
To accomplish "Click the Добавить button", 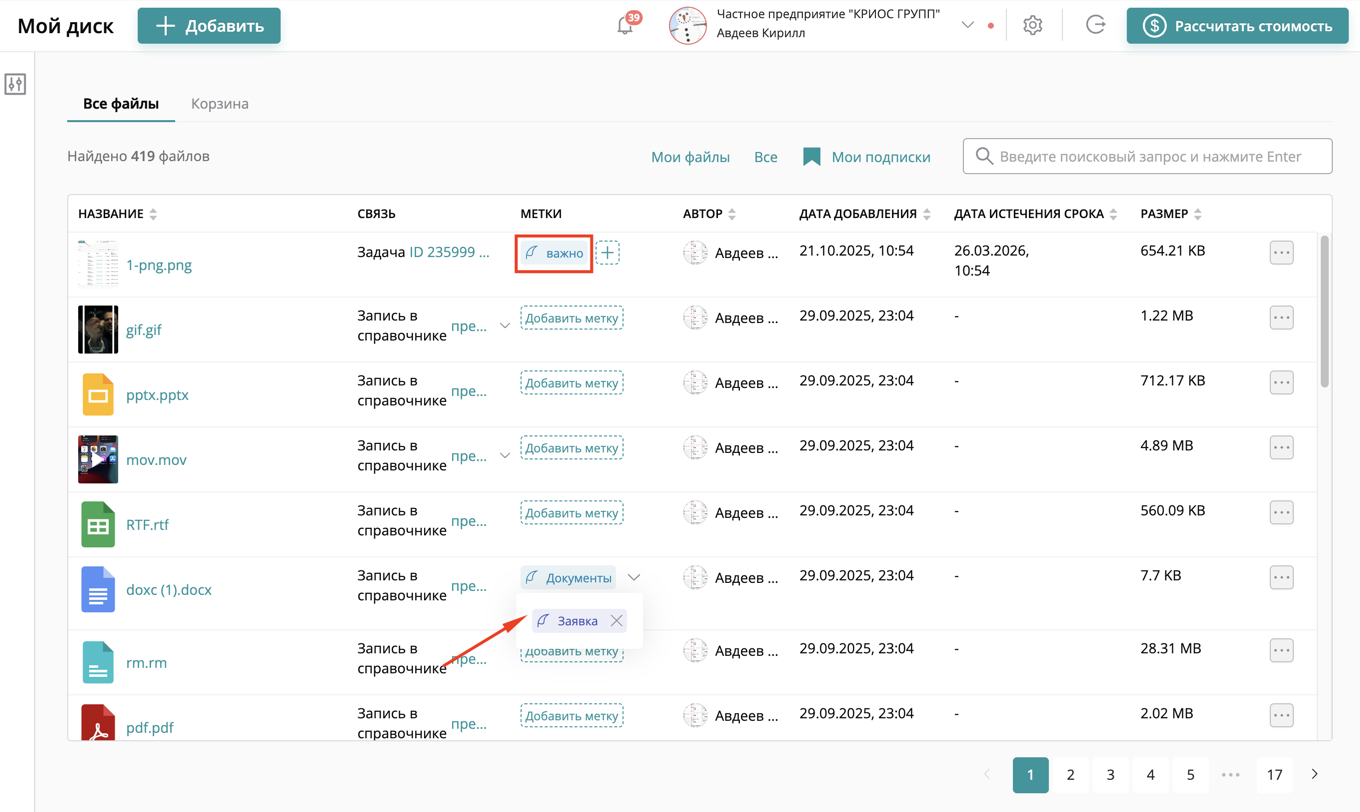I will click(x=209, y=26).
